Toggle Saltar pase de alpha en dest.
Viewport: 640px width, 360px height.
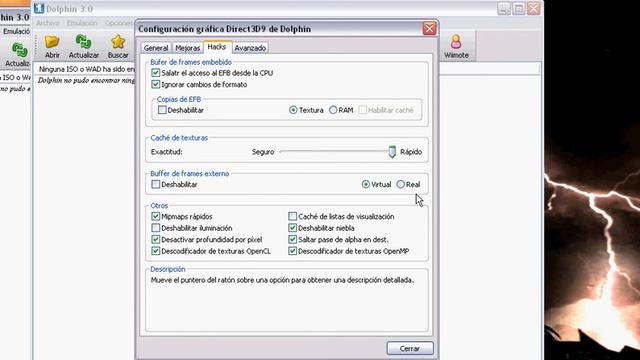pyautogui.click(x=292, y=239)
